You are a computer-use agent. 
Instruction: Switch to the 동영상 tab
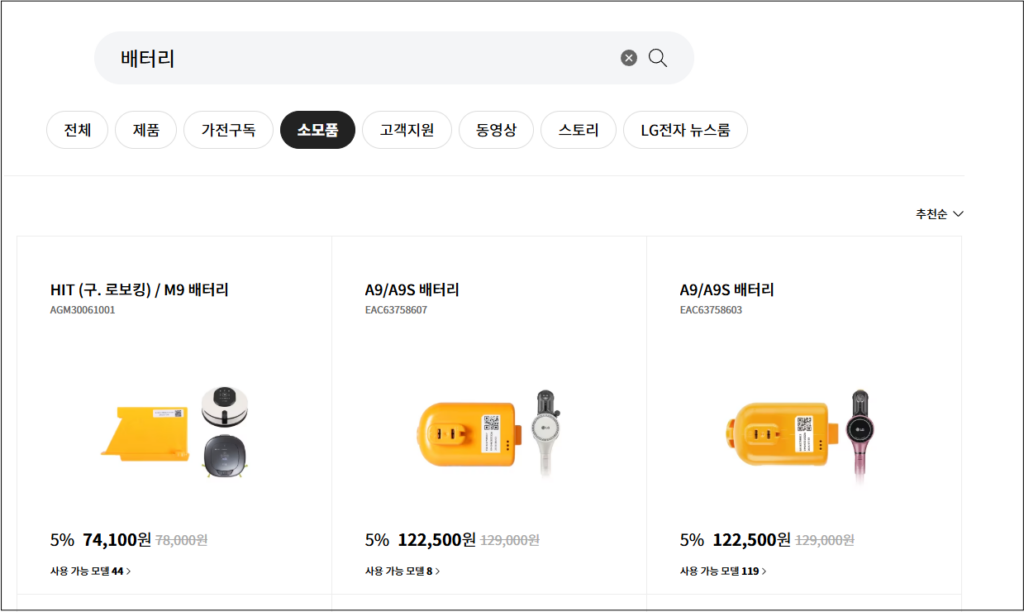(496, 130)
